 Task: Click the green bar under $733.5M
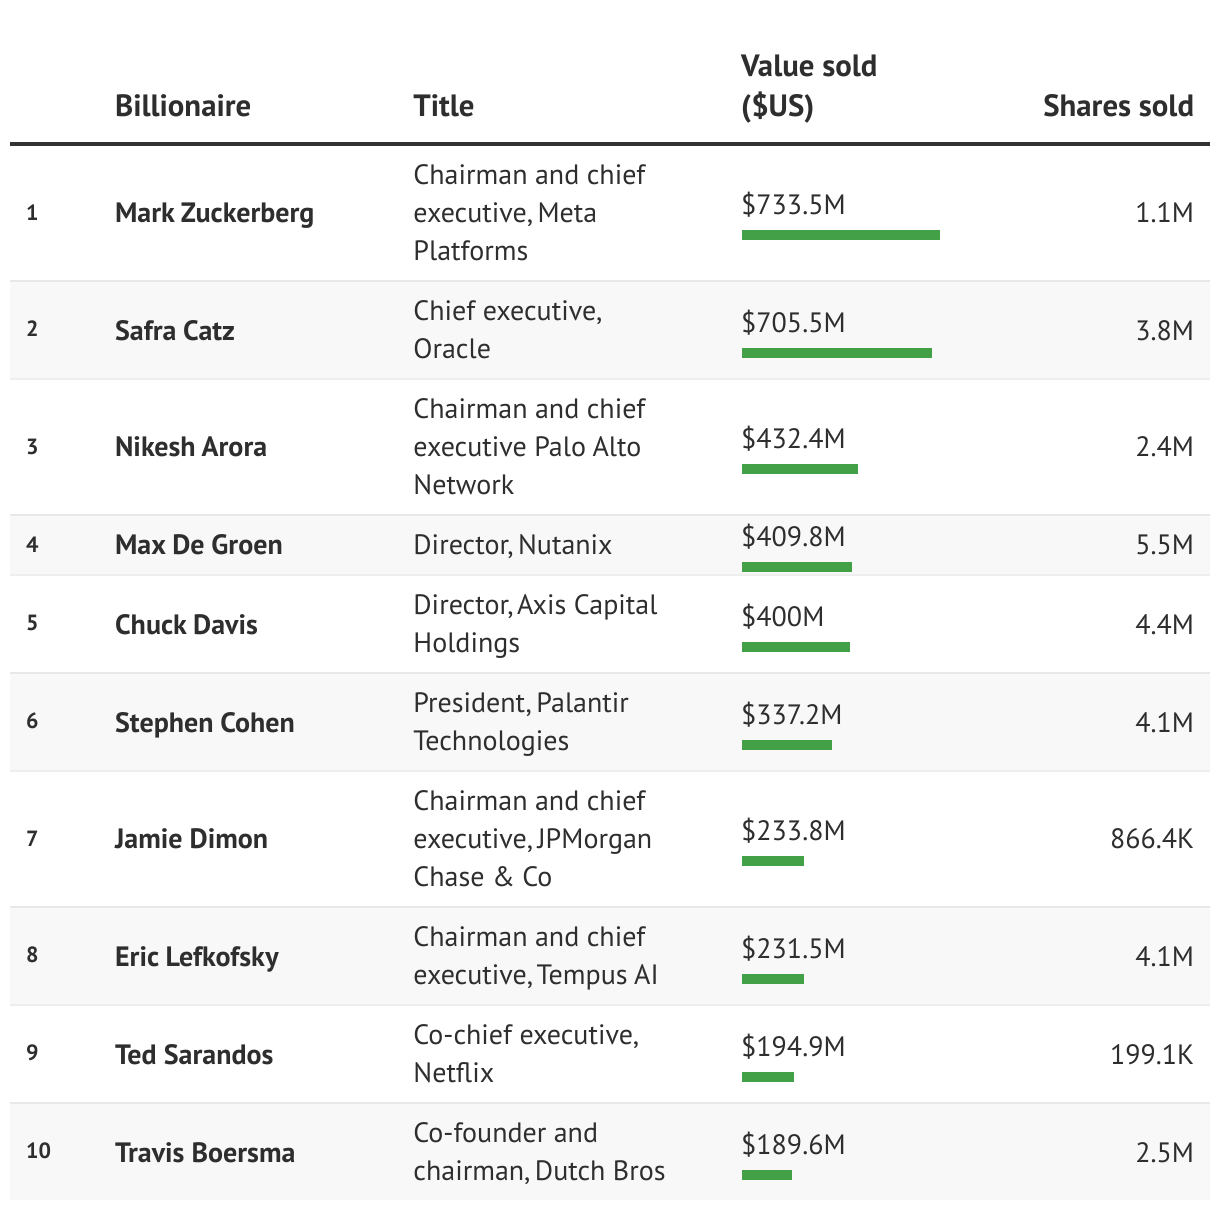(x=840, y=235)
